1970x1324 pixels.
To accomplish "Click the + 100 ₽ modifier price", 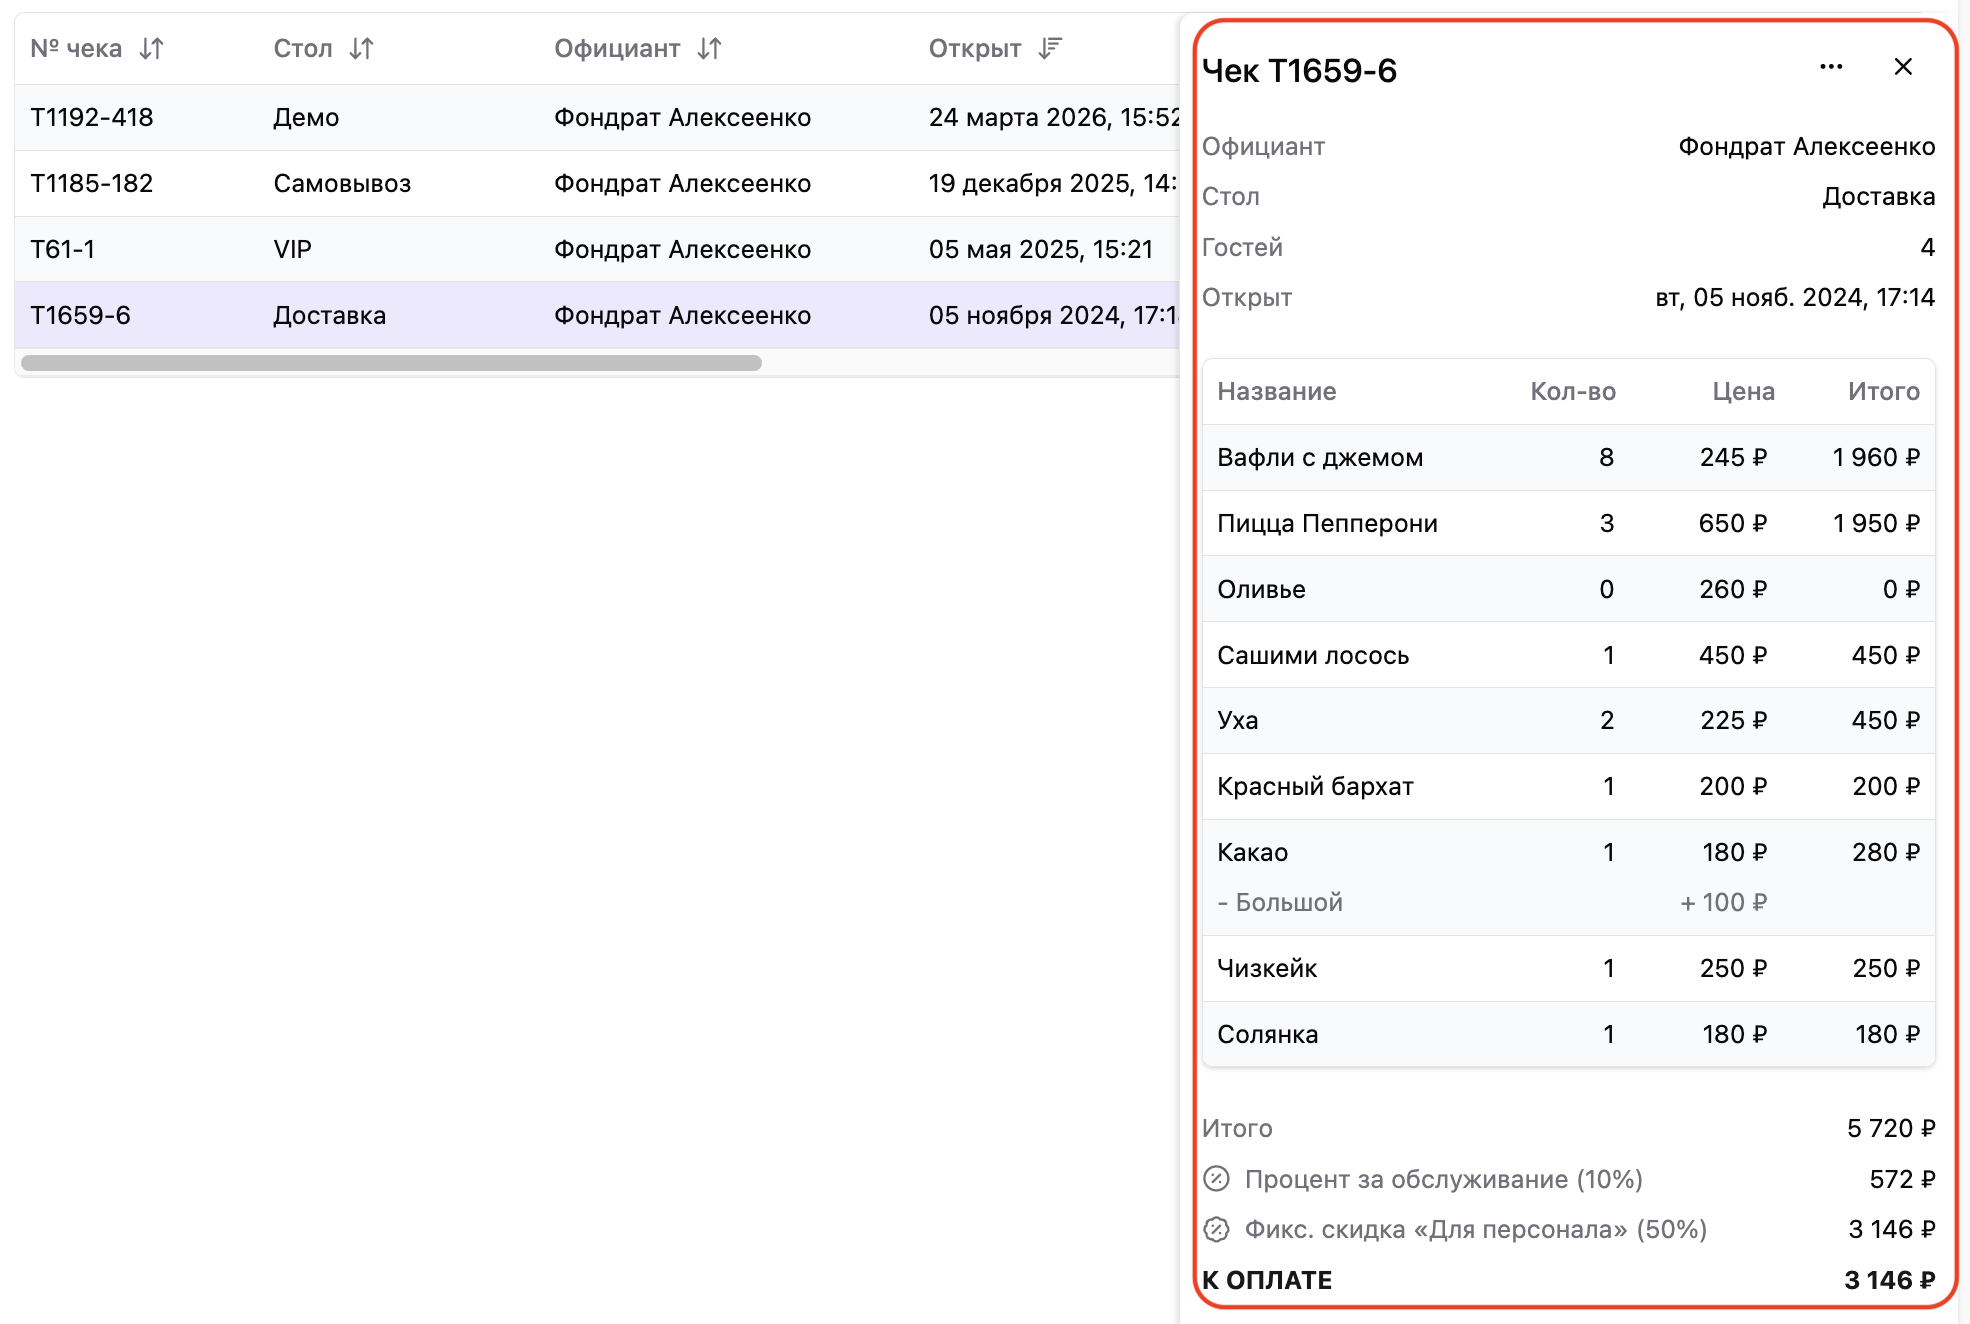I will pyautogui.click(x=1723, y=902).
